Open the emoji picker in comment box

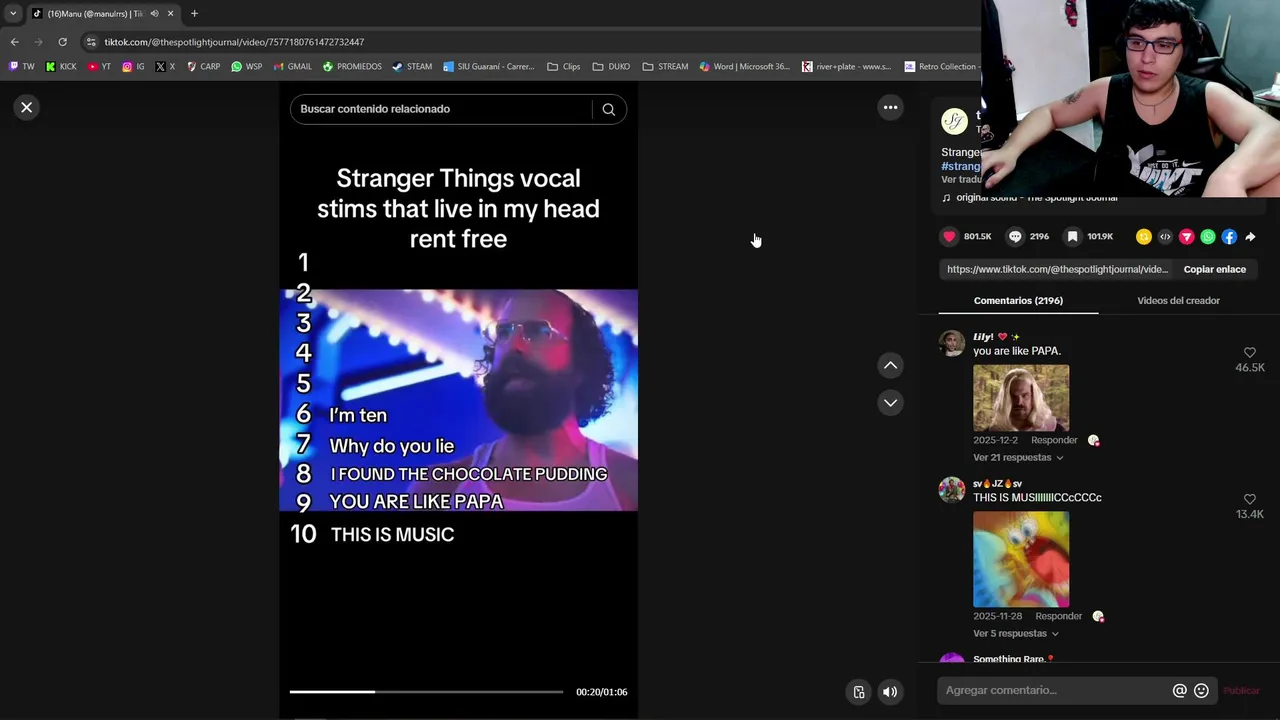(x=1201, y=690)
